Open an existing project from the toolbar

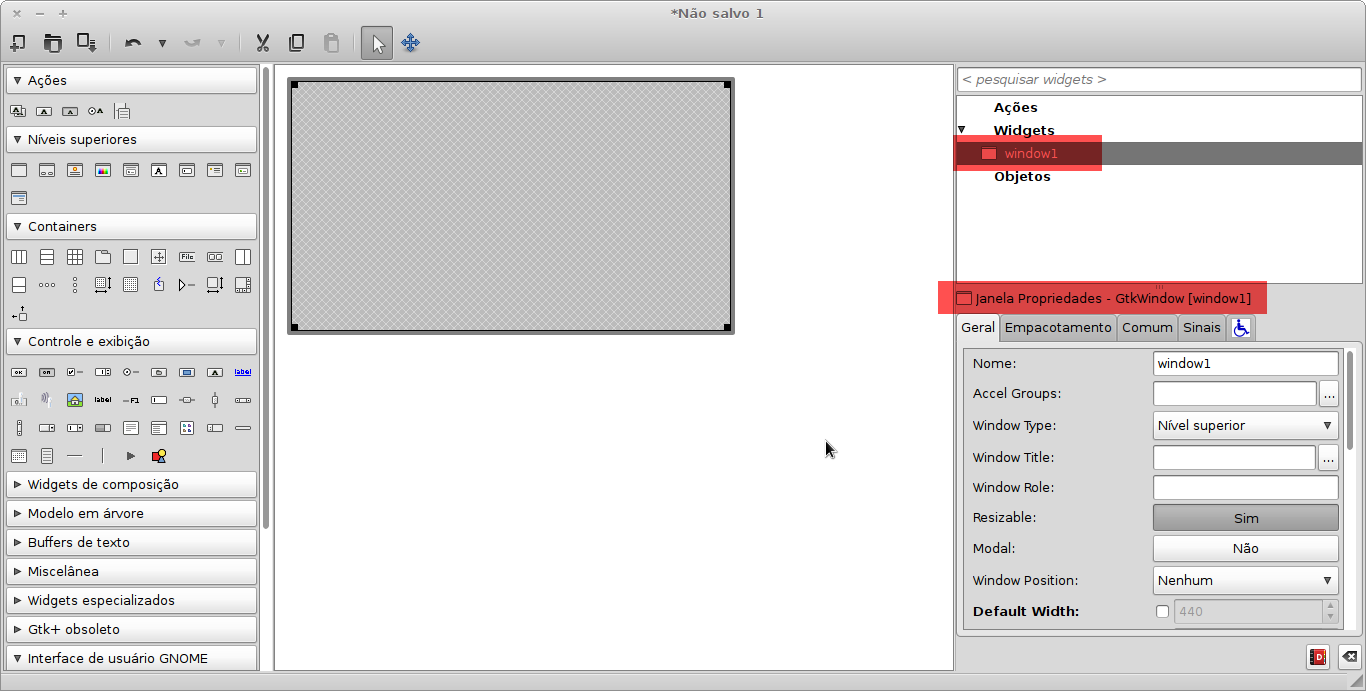53,43
